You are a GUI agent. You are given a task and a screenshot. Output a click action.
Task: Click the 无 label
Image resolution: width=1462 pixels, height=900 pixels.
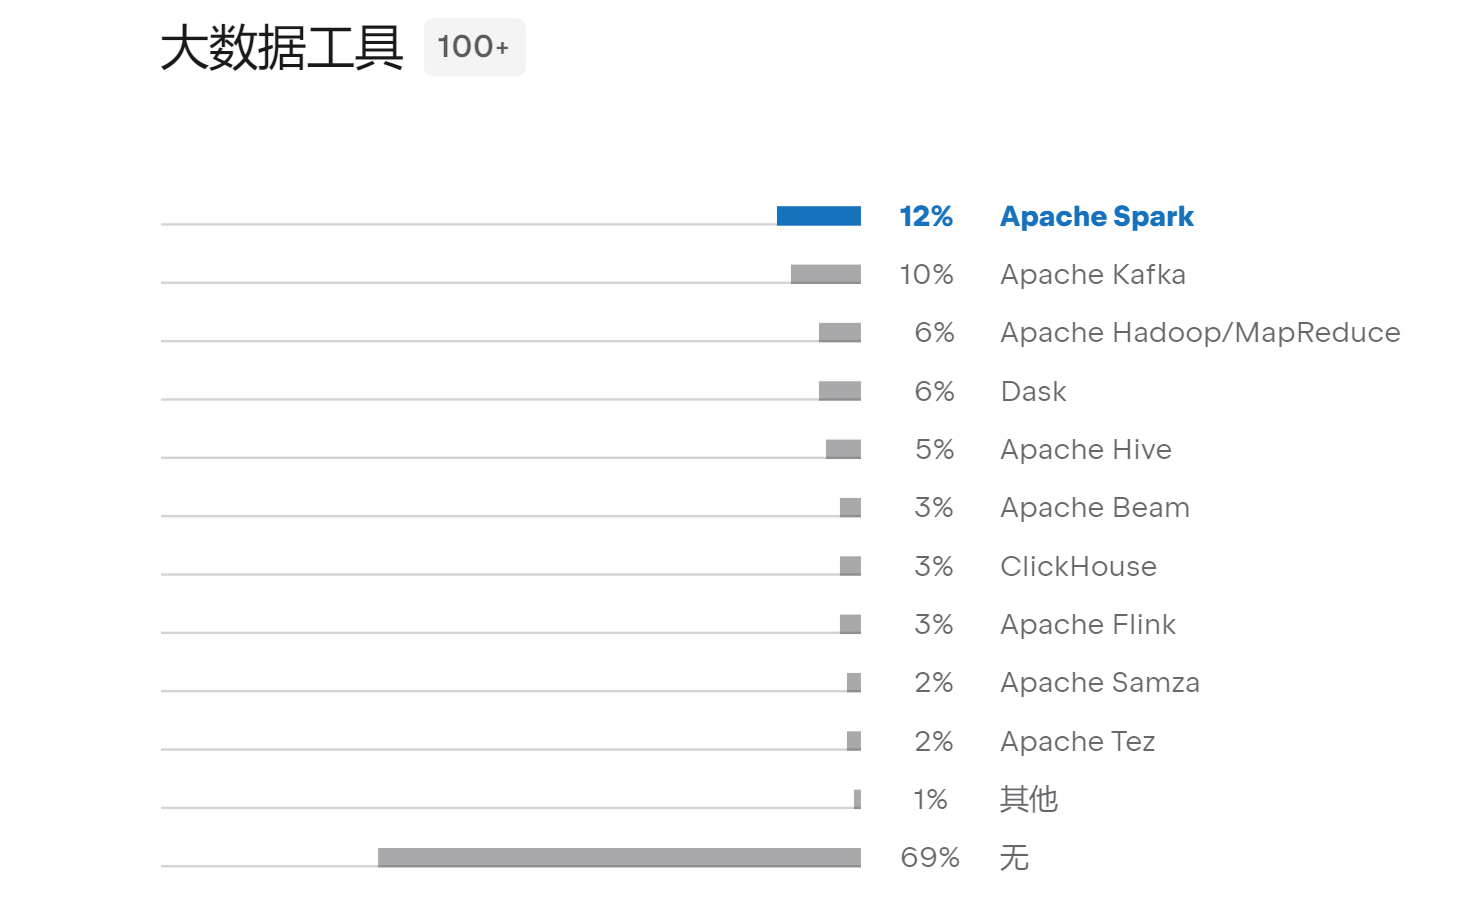[1014, 858]
